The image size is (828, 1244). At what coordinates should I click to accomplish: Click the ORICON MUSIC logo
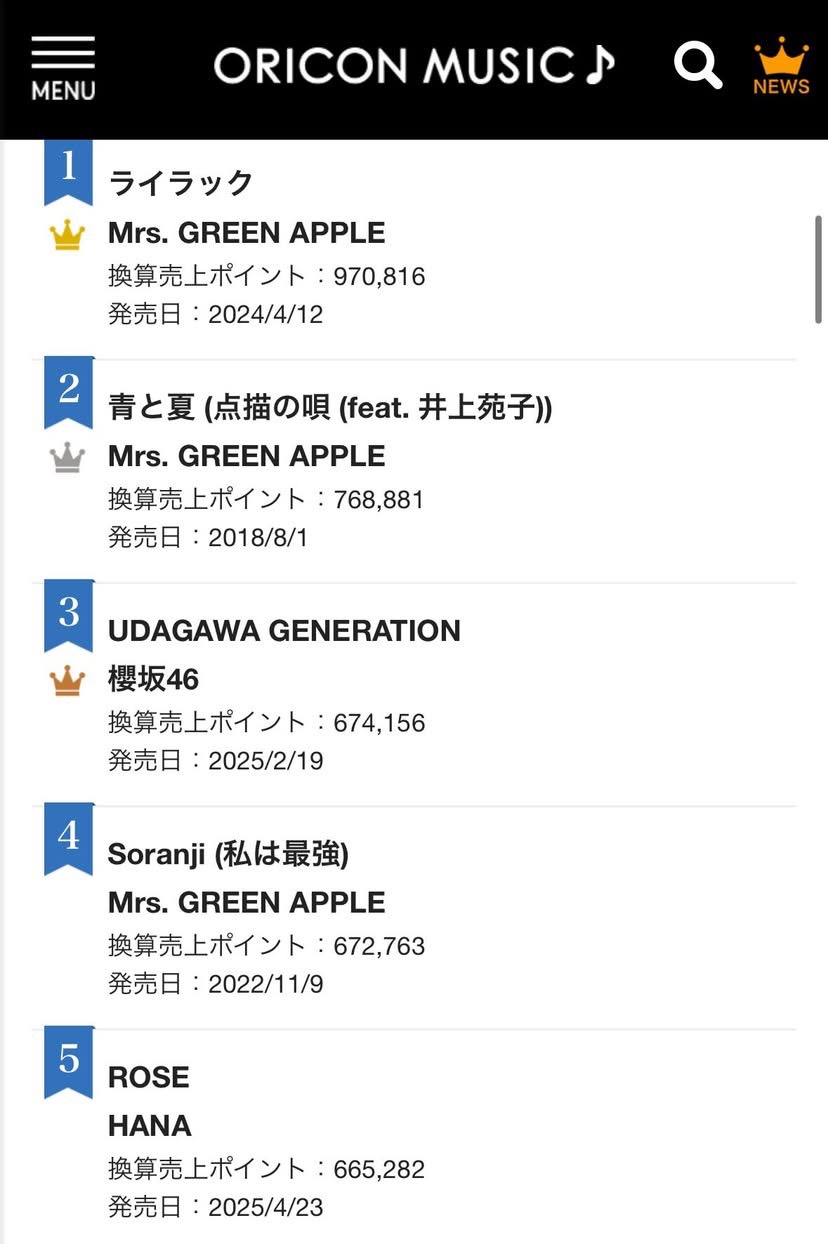click(x=414, y=66)
